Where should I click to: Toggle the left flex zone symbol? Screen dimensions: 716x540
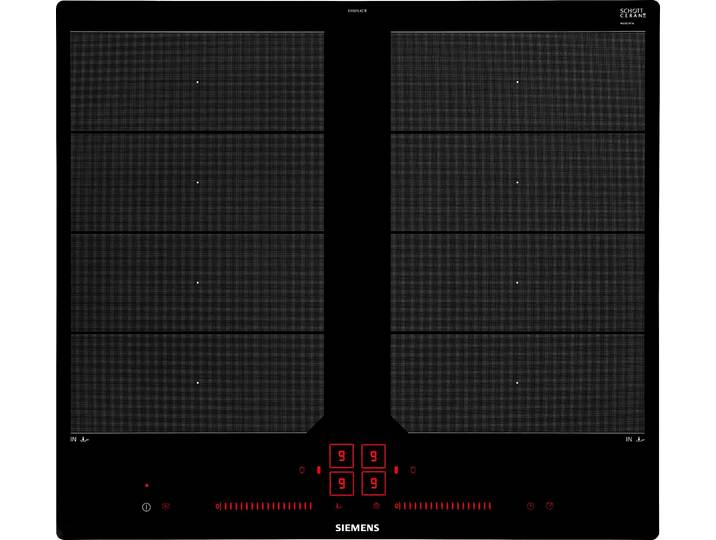coord(301,470)
